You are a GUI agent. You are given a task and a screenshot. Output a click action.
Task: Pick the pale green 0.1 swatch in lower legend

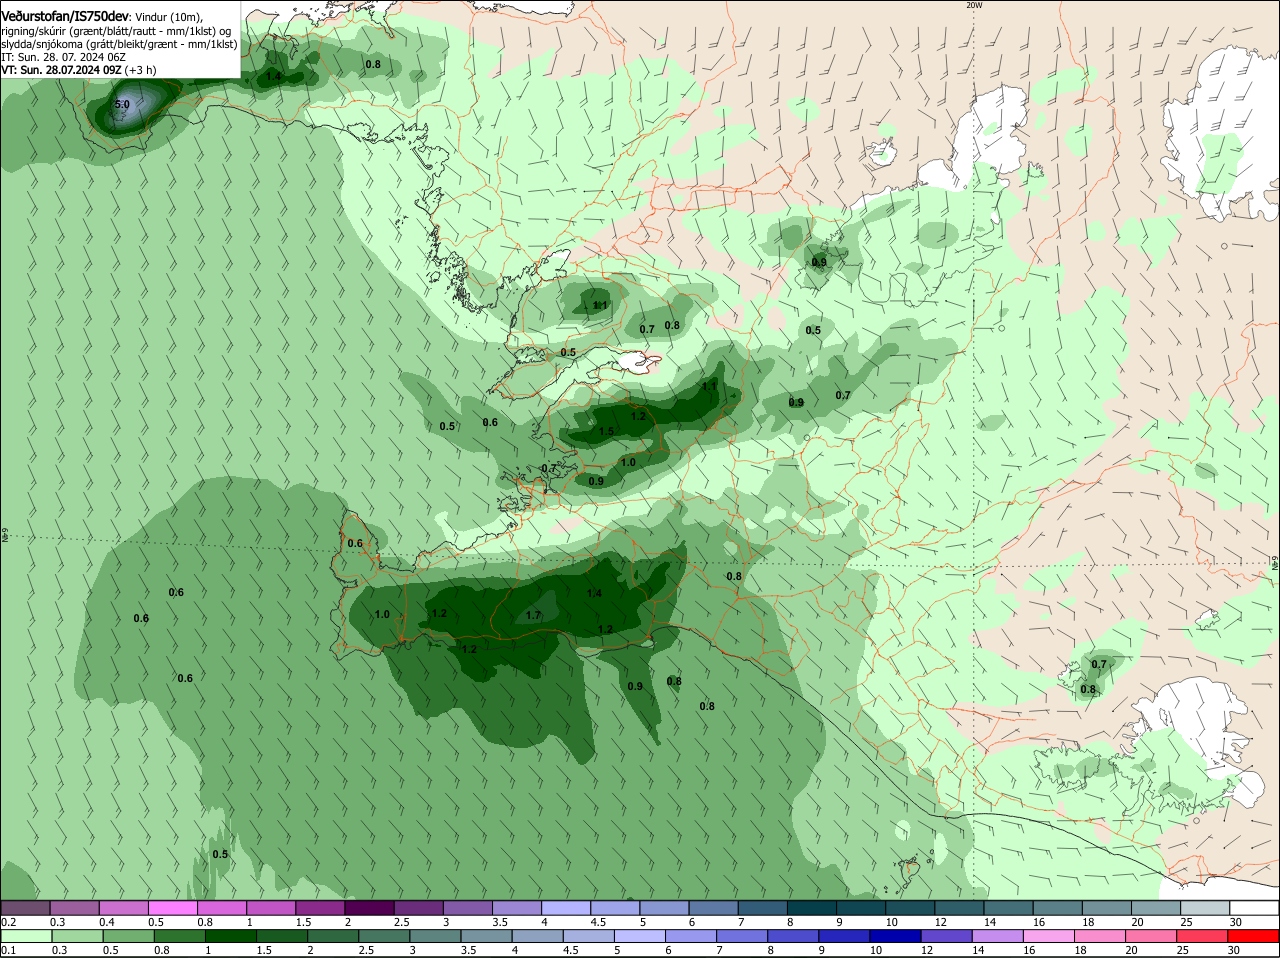pyautogui.click(x=26, y=936)
